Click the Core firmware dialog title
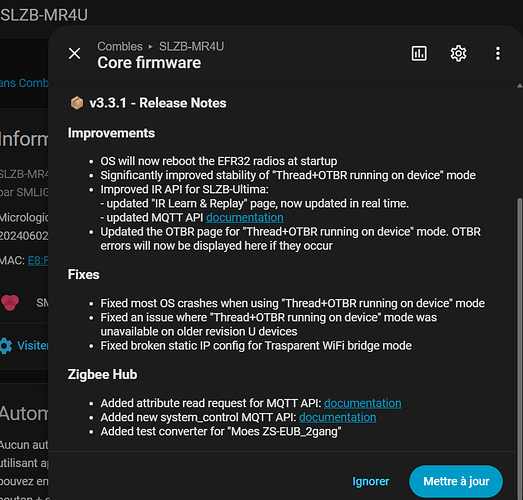Viewport: 523px width, 500px height. [x=149, y=63]
